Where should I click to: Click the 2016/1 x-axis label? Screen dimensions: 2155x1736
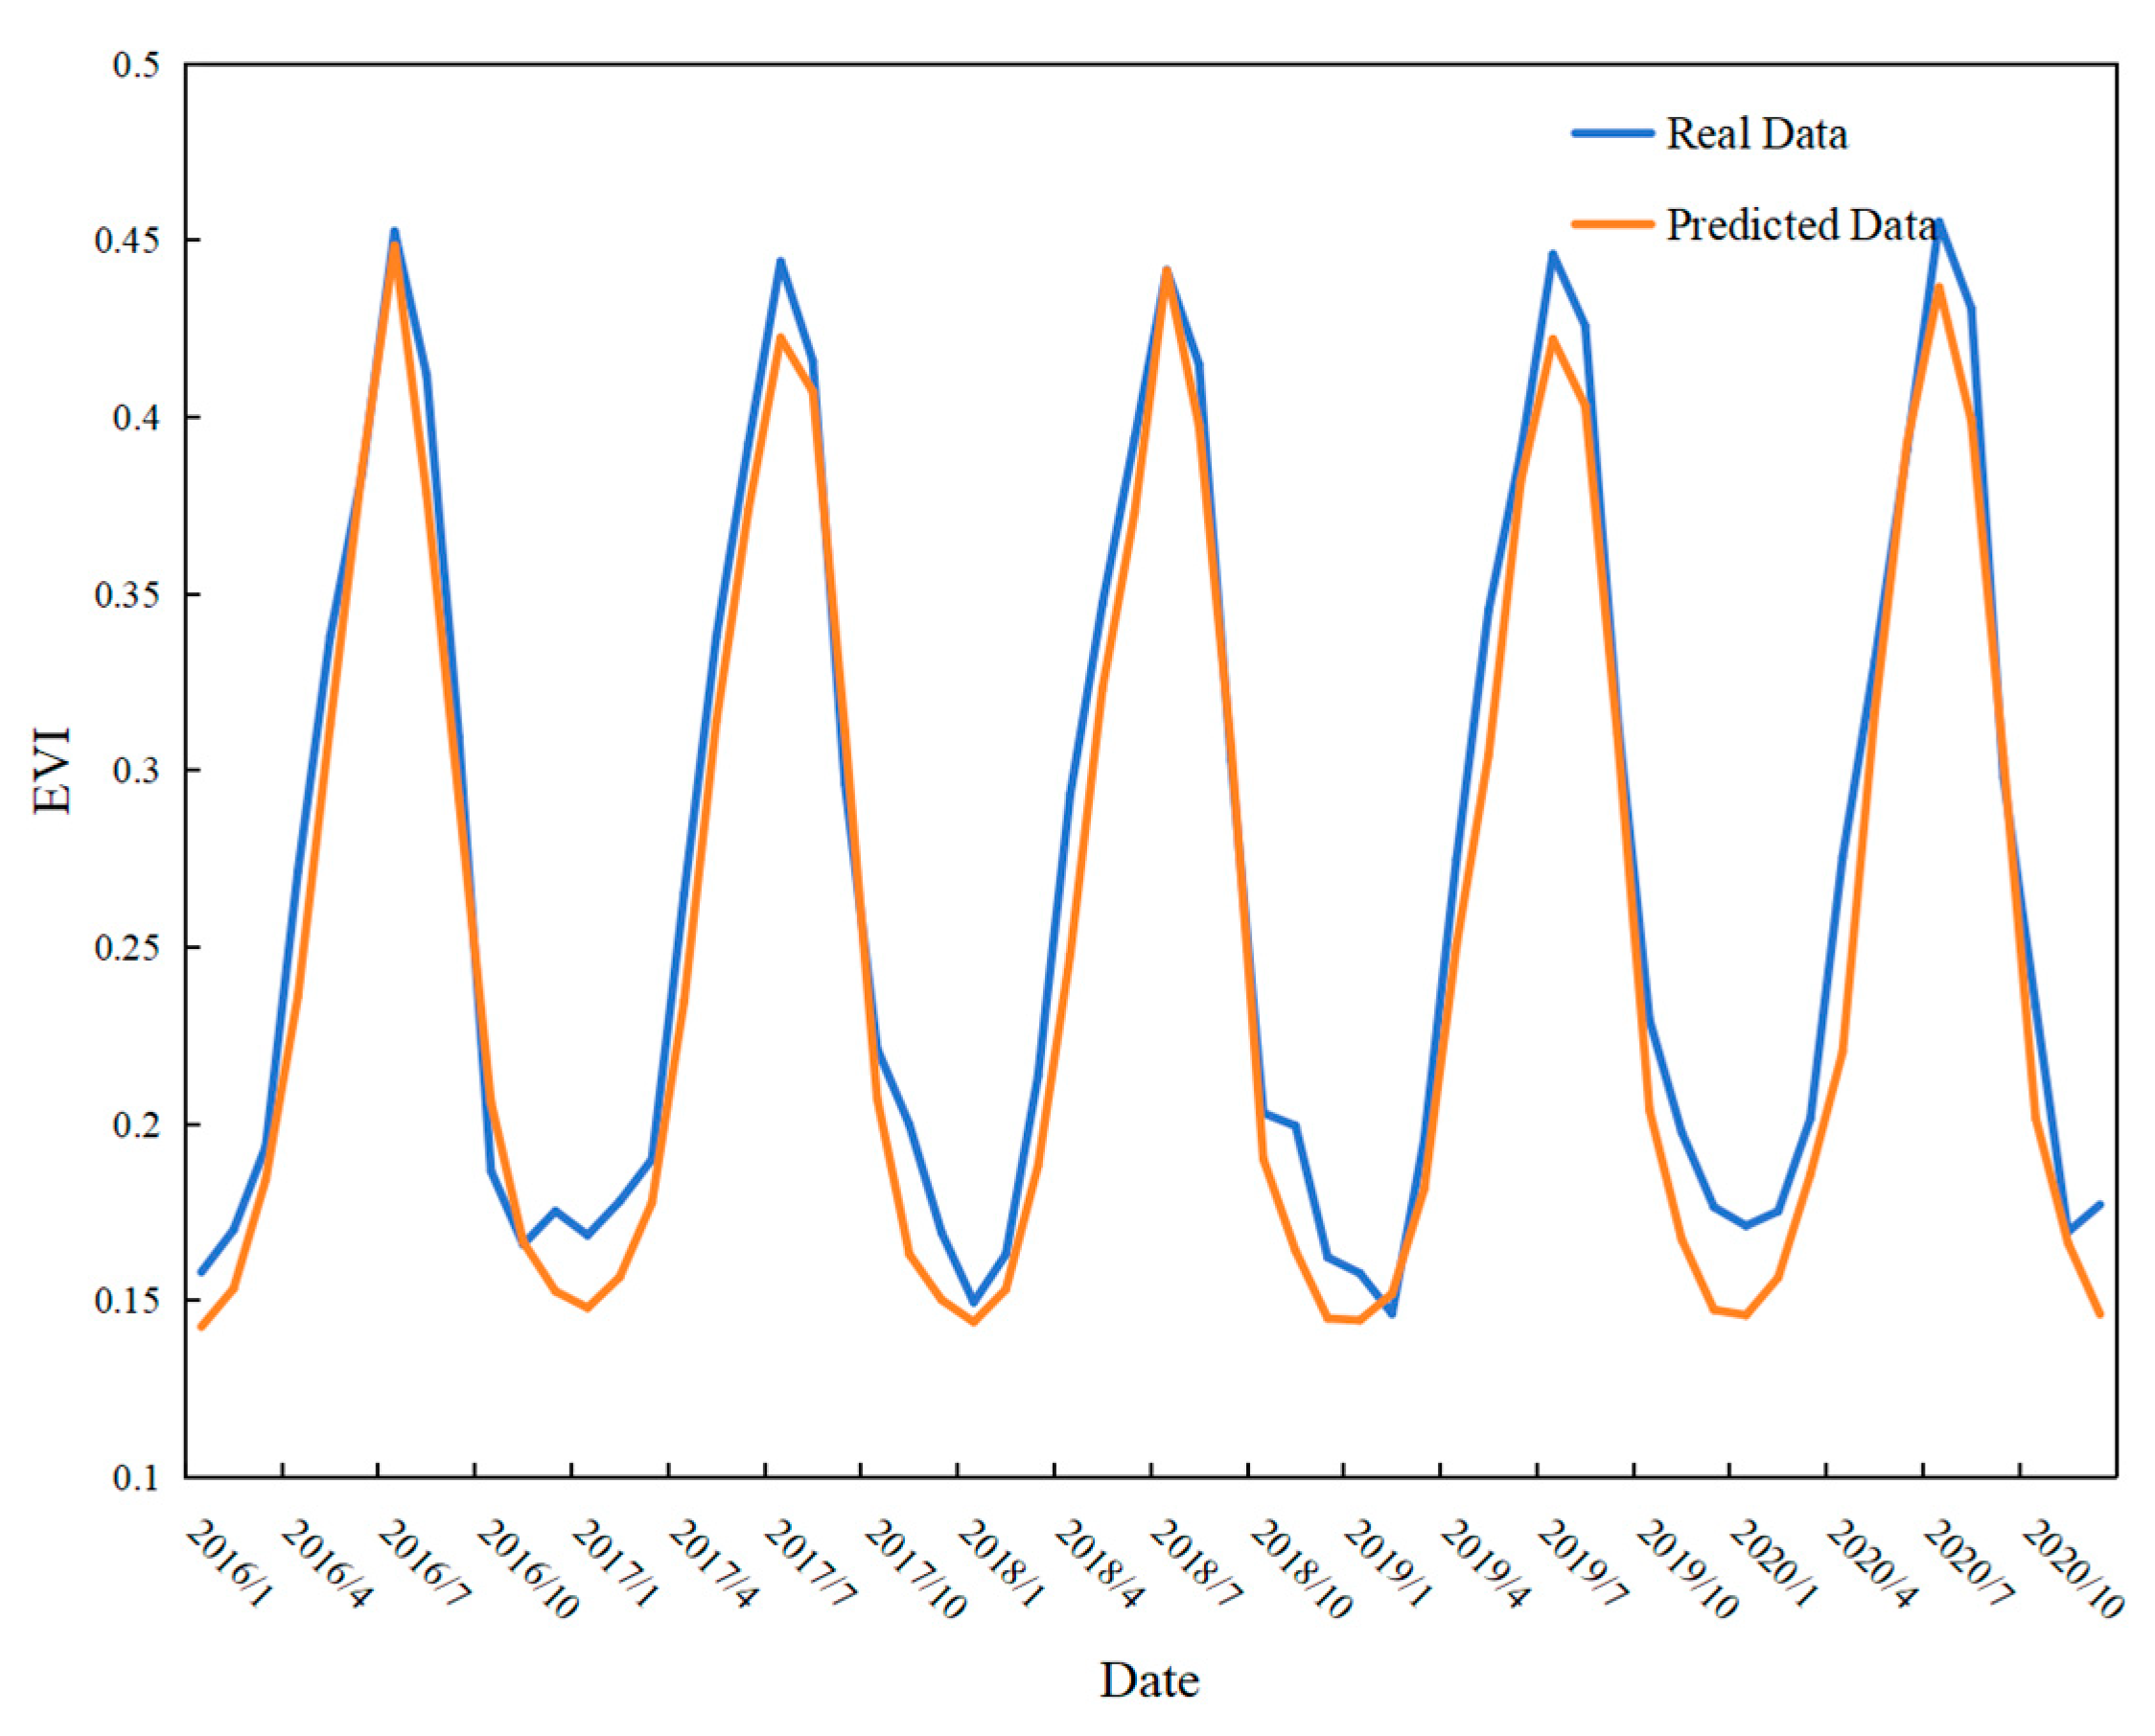point(229,1565)
